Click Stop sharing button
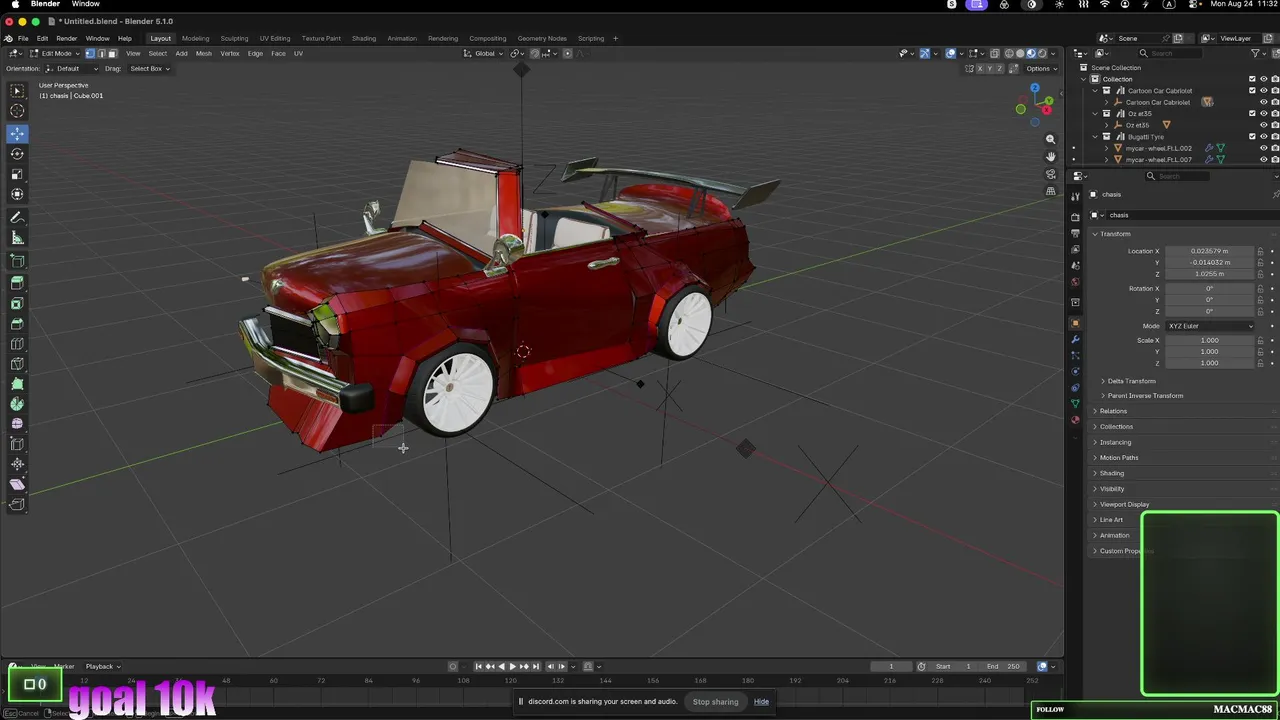The width and height of the screenshot is (1280, 720). 716,701
